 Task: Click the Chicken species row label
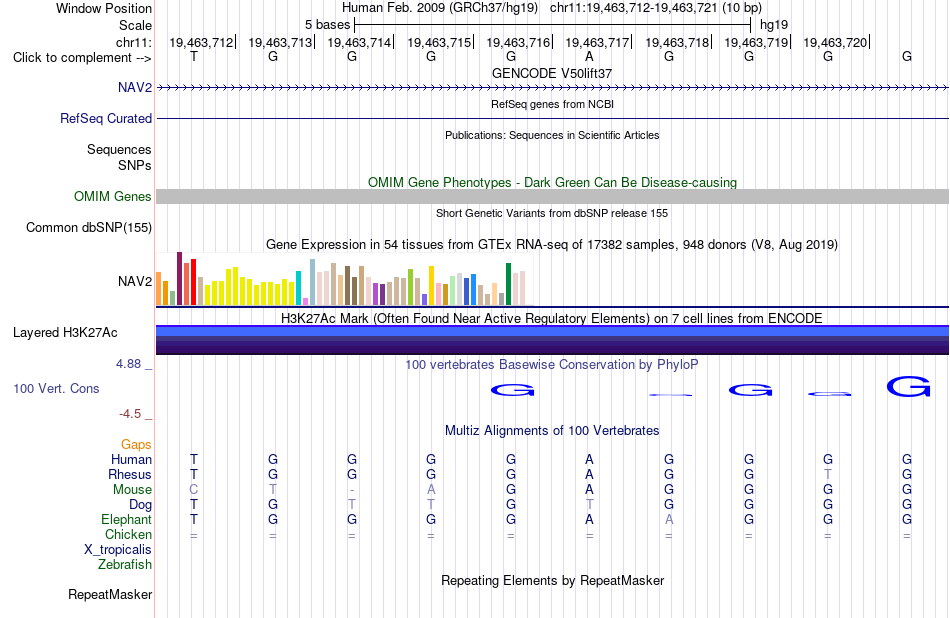coord(128,534)
